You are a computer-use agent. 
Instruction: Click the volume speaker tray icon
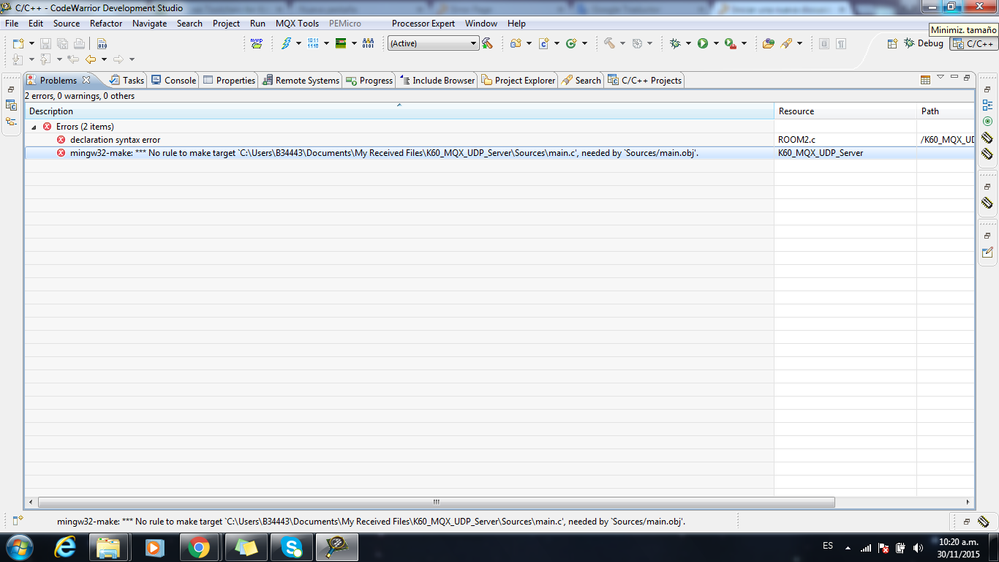tap(917, 548)
